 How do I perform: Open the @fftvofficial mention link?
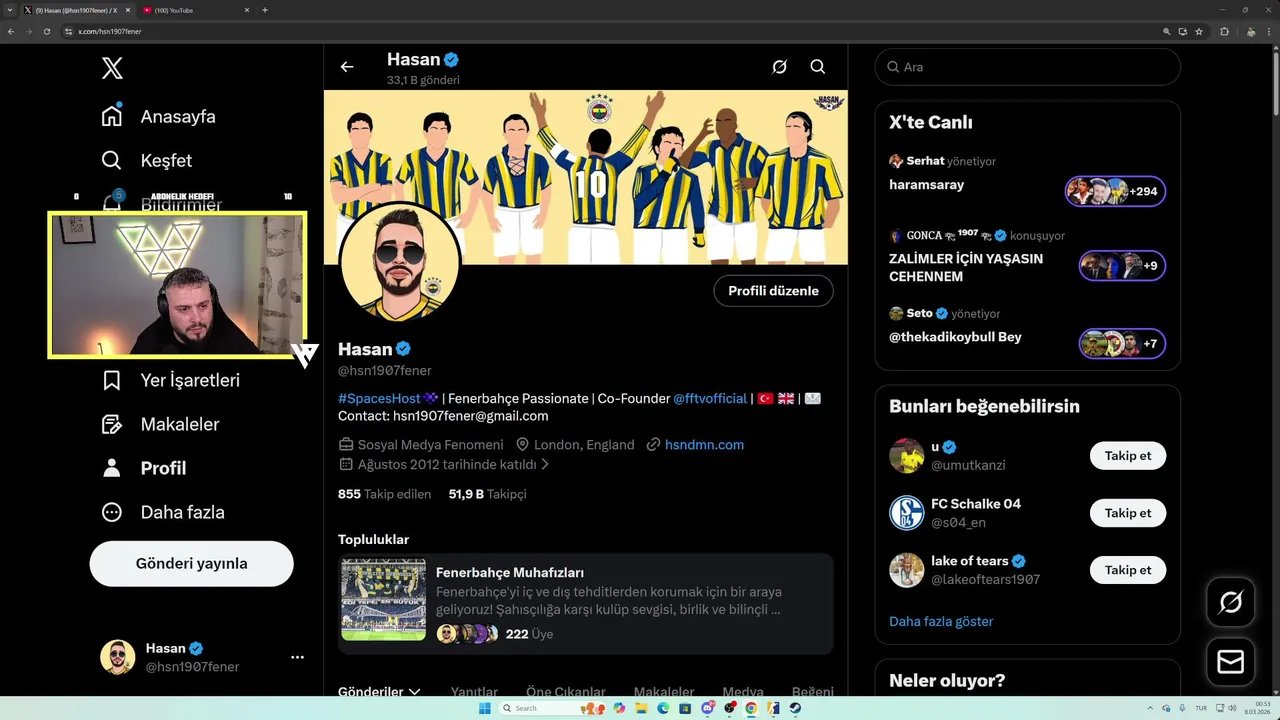710,398
